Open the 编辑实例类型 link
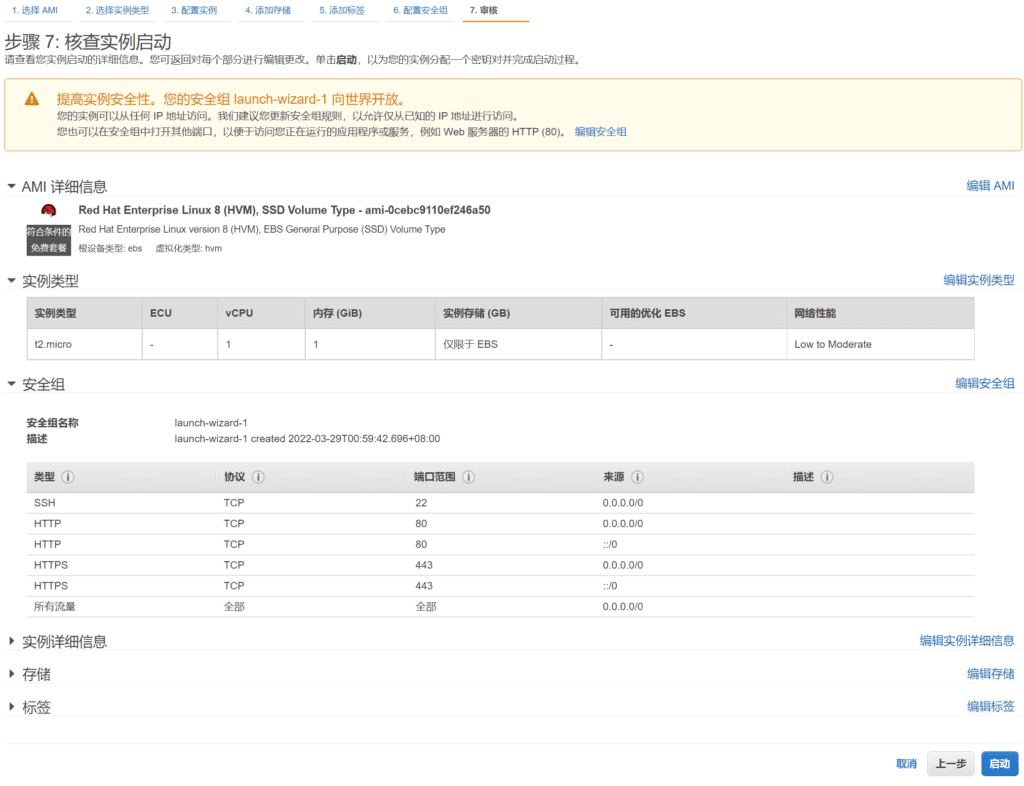The image size is (1024, 786). click(x=978, y=280)
